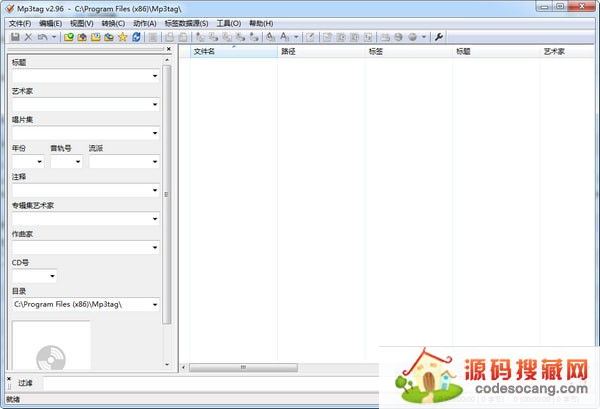Click the Undo arrow icon

tap(41, 37)
